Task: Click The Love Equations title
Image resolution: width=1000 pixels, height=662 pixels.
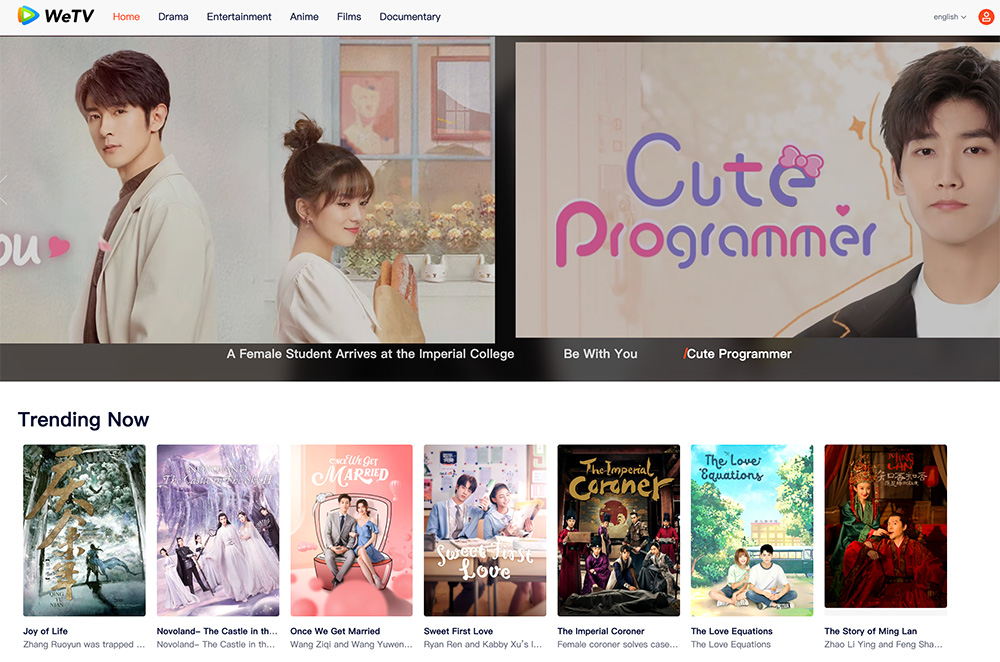Action: (732, 631)
